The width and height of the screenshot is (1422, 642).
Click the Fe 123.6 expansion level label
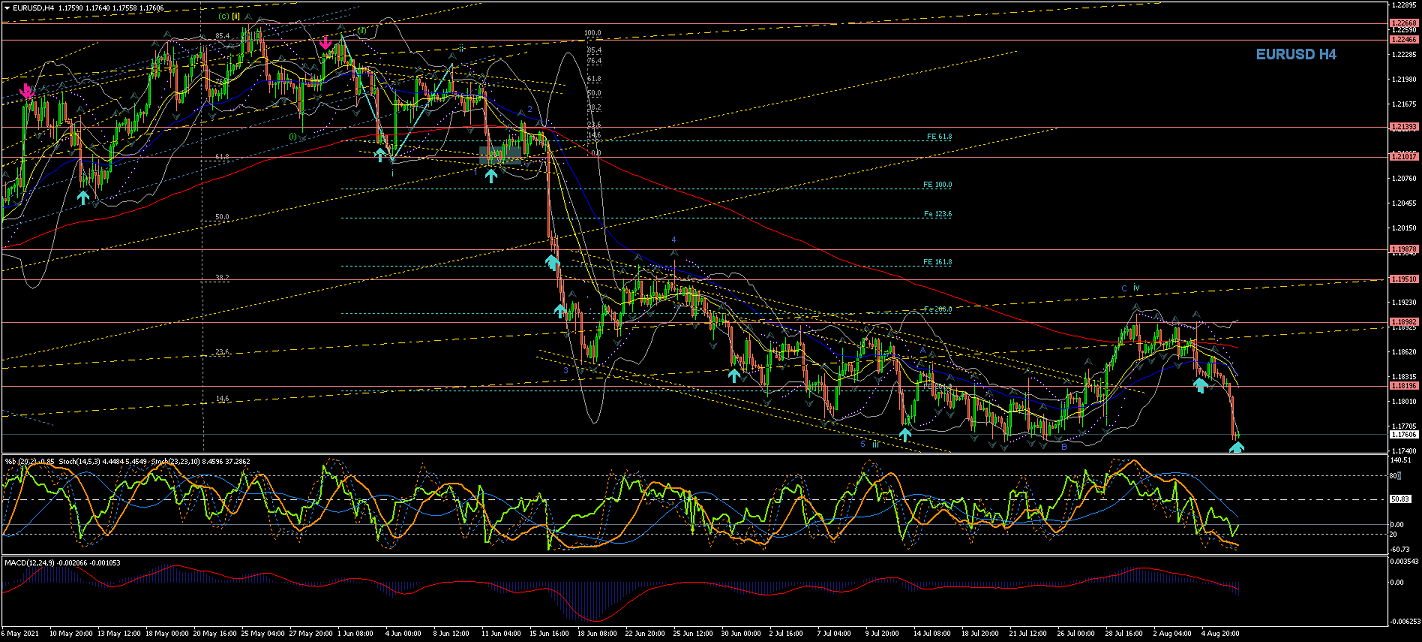[x=938, y=214]
